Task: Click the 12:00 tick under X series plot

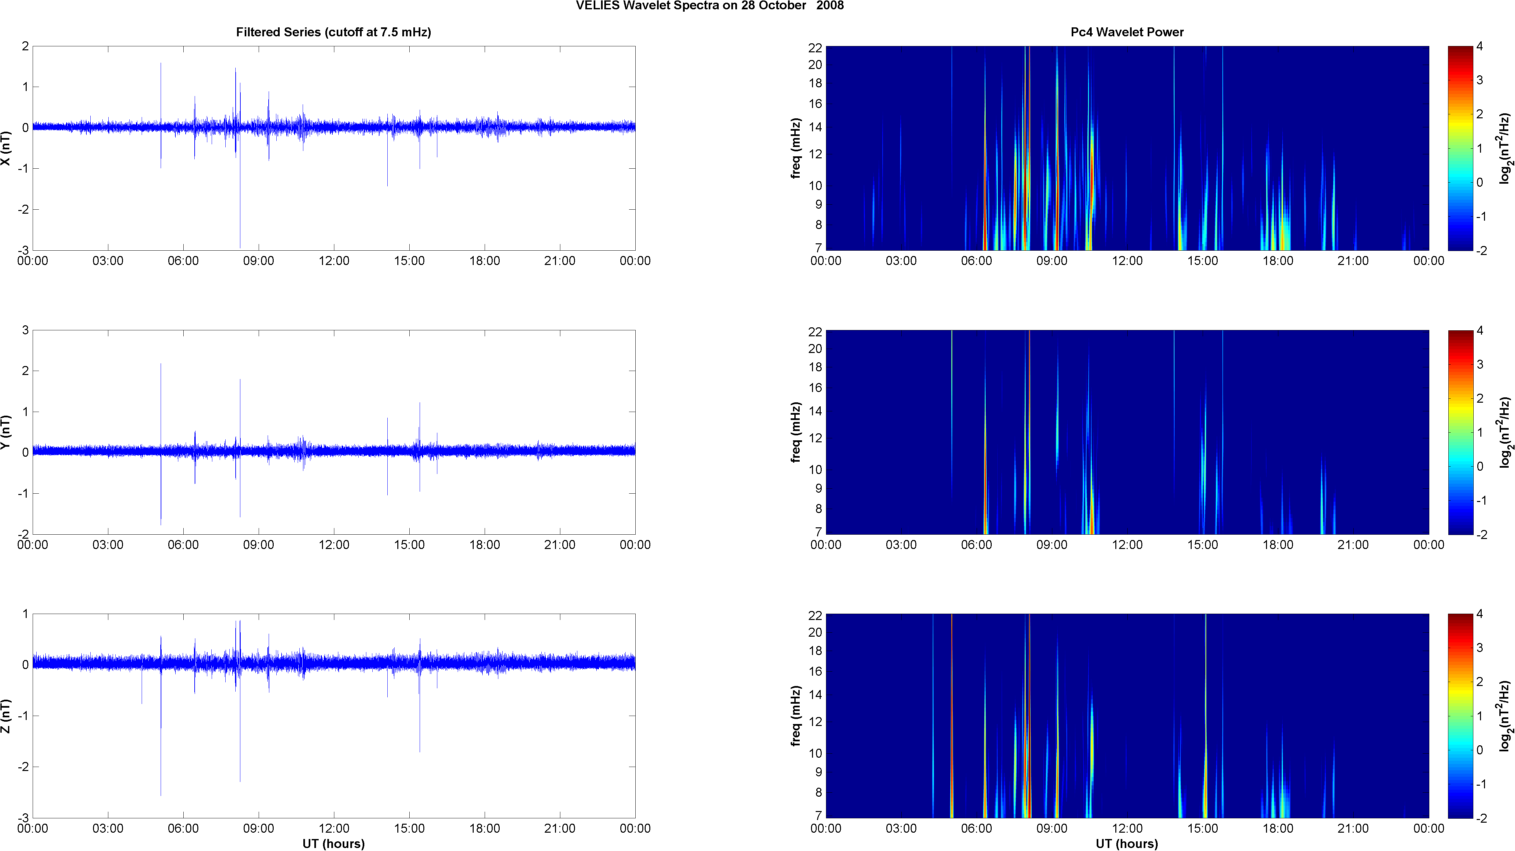Action: (334, 261)
